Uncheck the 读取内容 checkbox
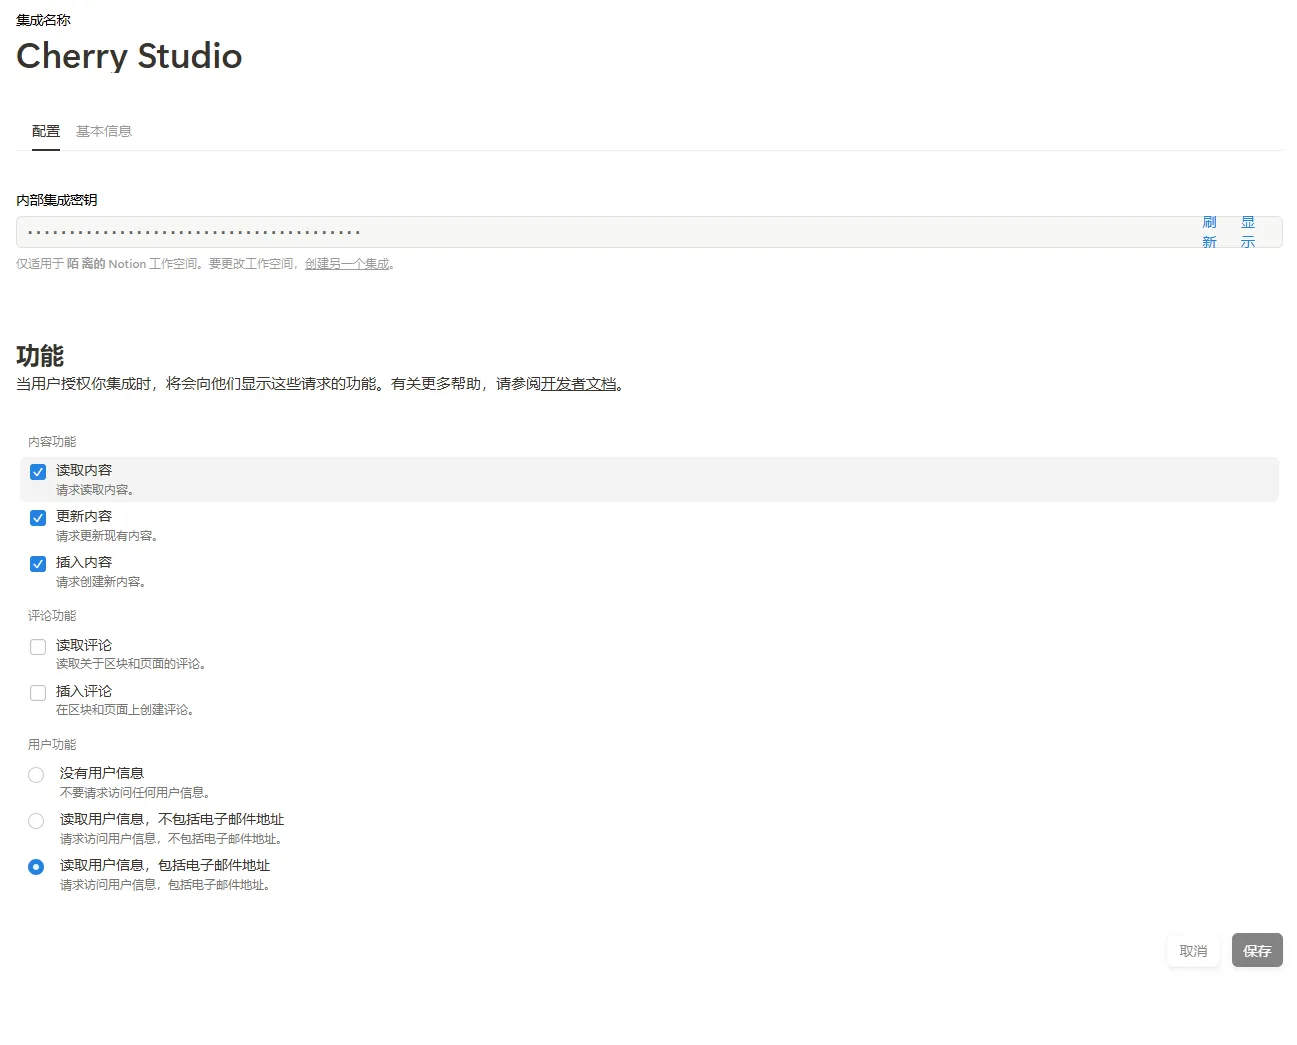The height and width of the screenshot is (1045, 1297). pos(38,472)
